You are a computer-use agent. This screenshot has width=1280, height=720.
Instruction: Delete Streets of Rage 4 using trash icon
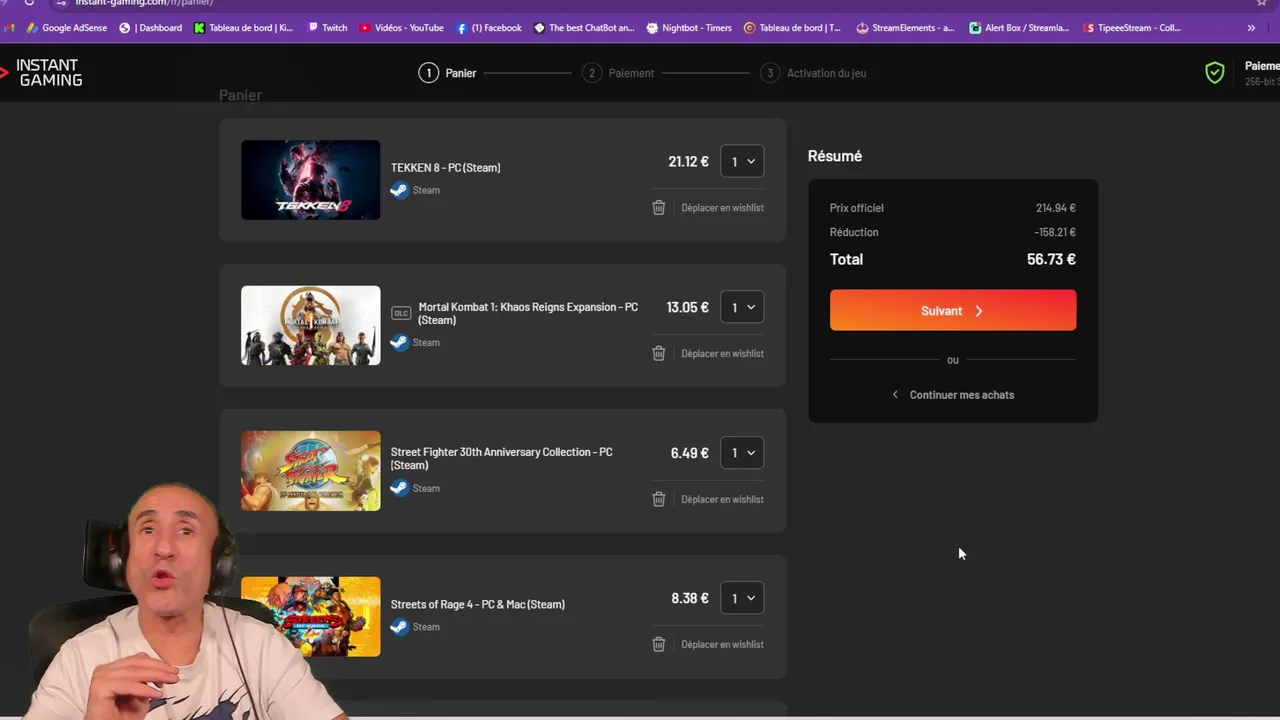click(x=658, y=644)
